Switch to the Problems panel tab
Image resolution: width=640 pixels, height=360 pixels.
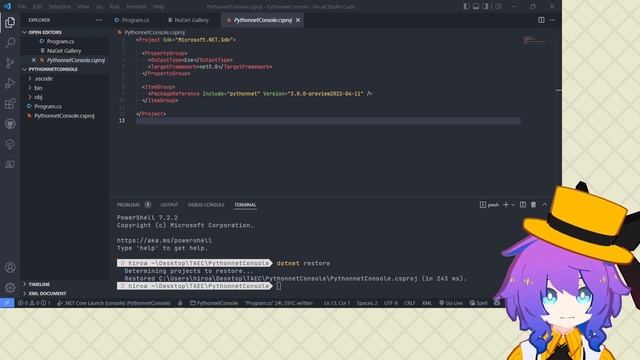(133, 204)
